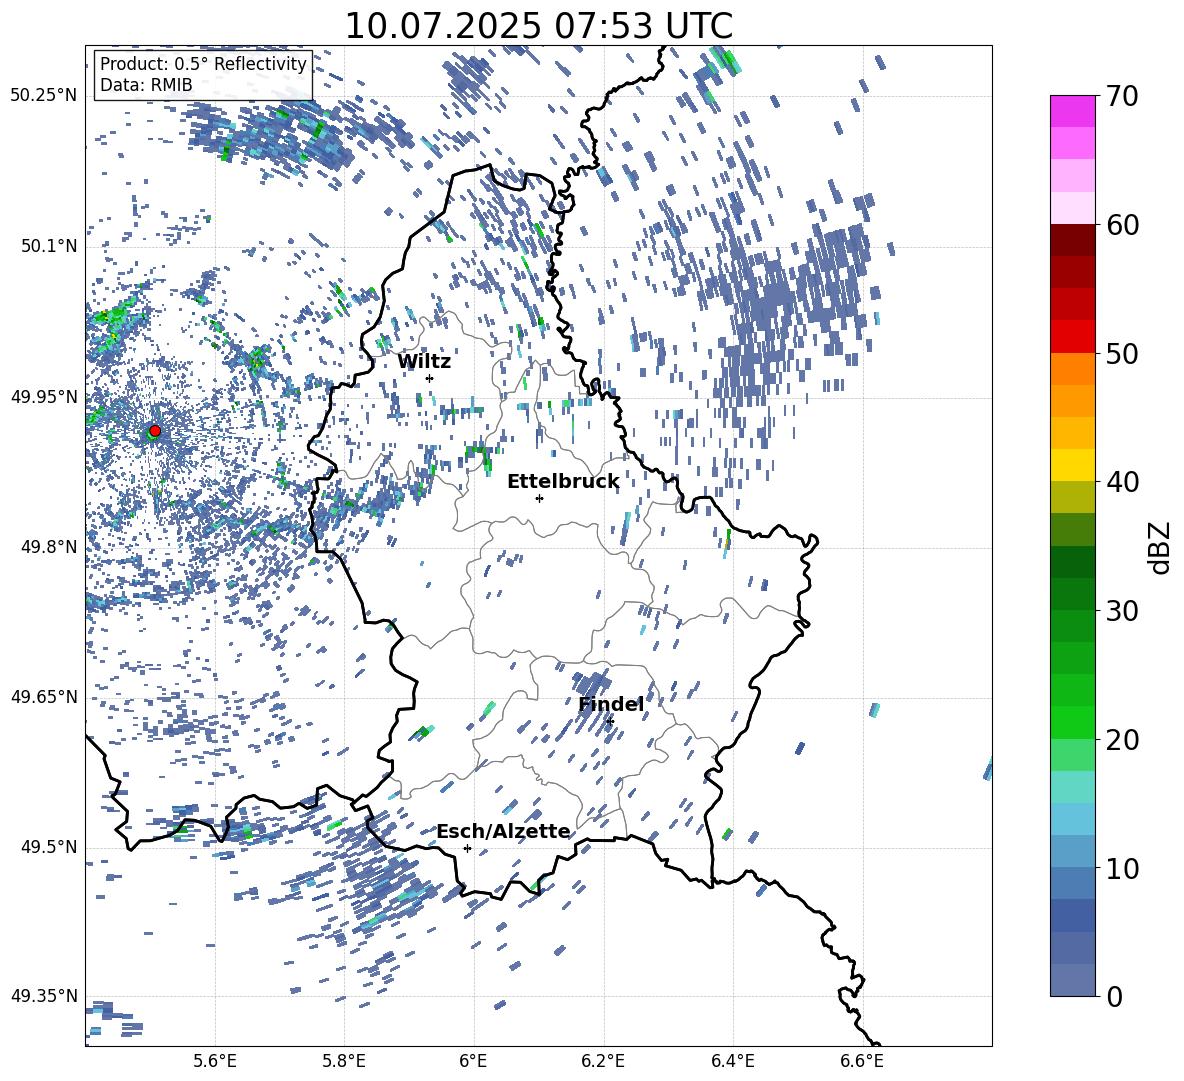Screen dimensions: 1184x1081
Task: Click the title 10.07.2025 07:53 UTC
Action: tap(538, 26)
